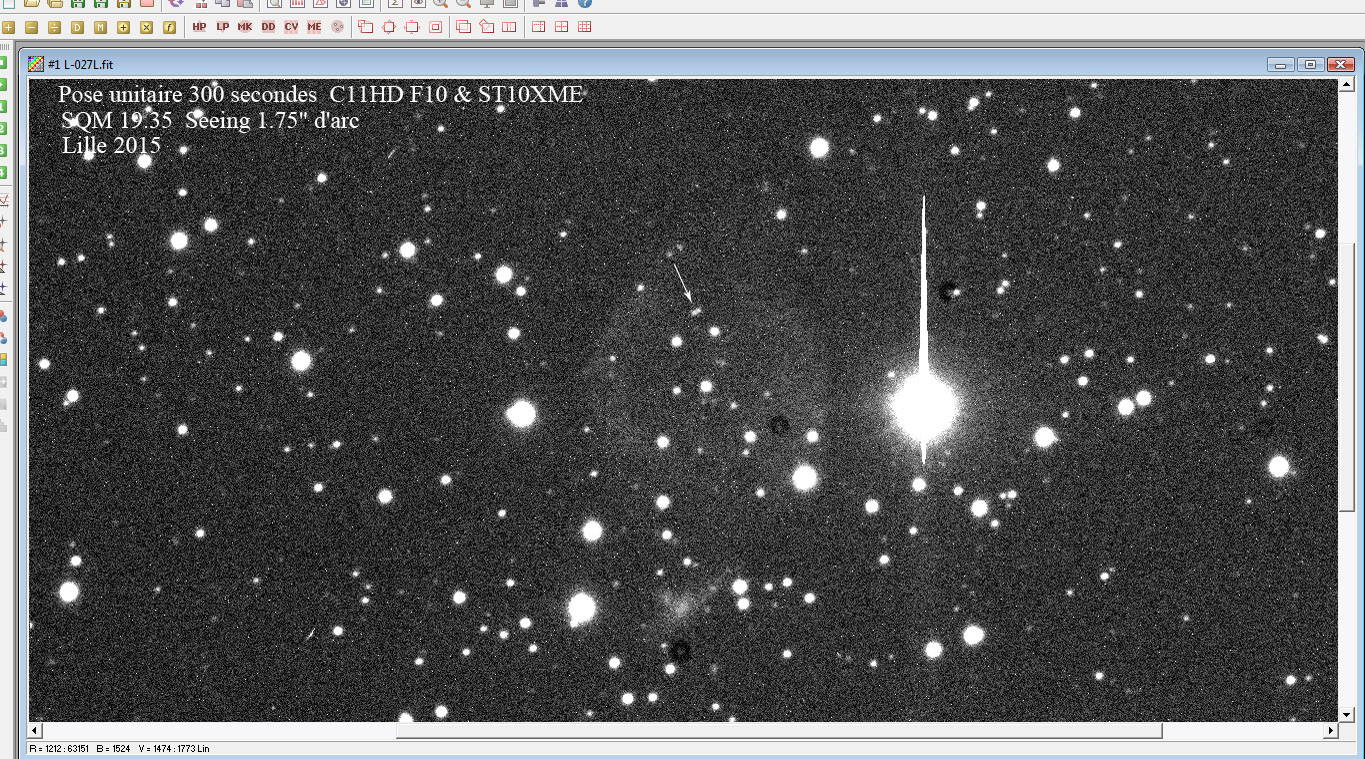The image size is (1365, 759).
Task: Click the sigma statistics icon in top toolbar
Action: 396,4
